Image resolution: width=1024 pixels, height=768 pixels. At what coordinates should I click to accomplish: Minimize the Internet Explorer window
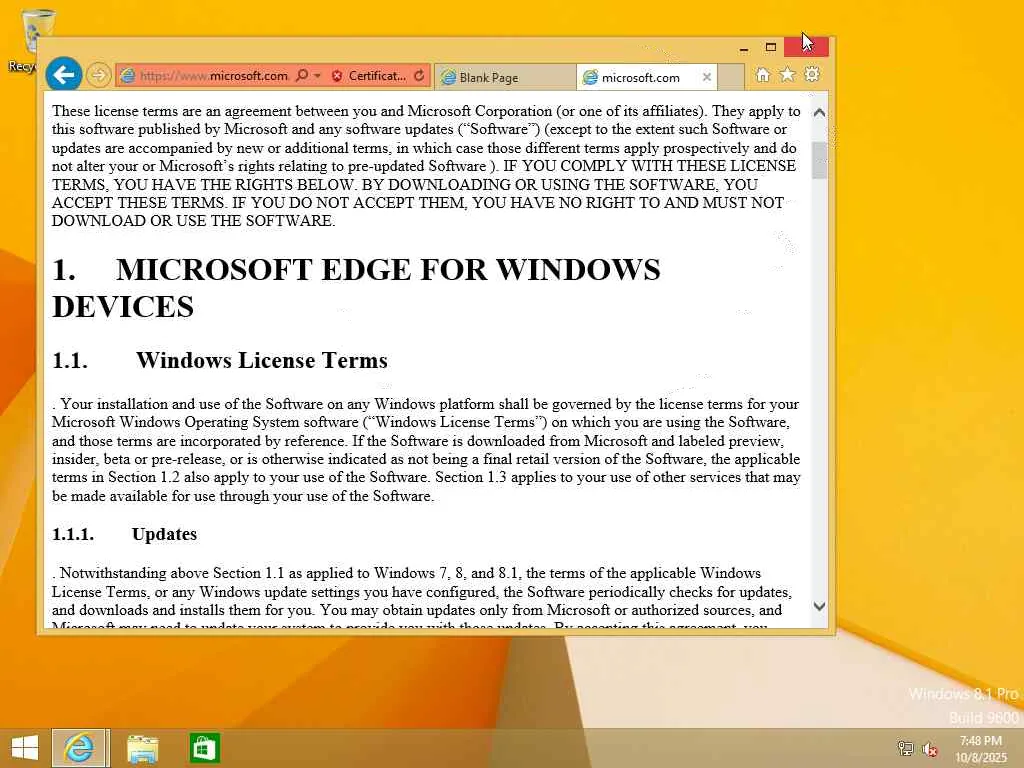(x=744, y=47)
